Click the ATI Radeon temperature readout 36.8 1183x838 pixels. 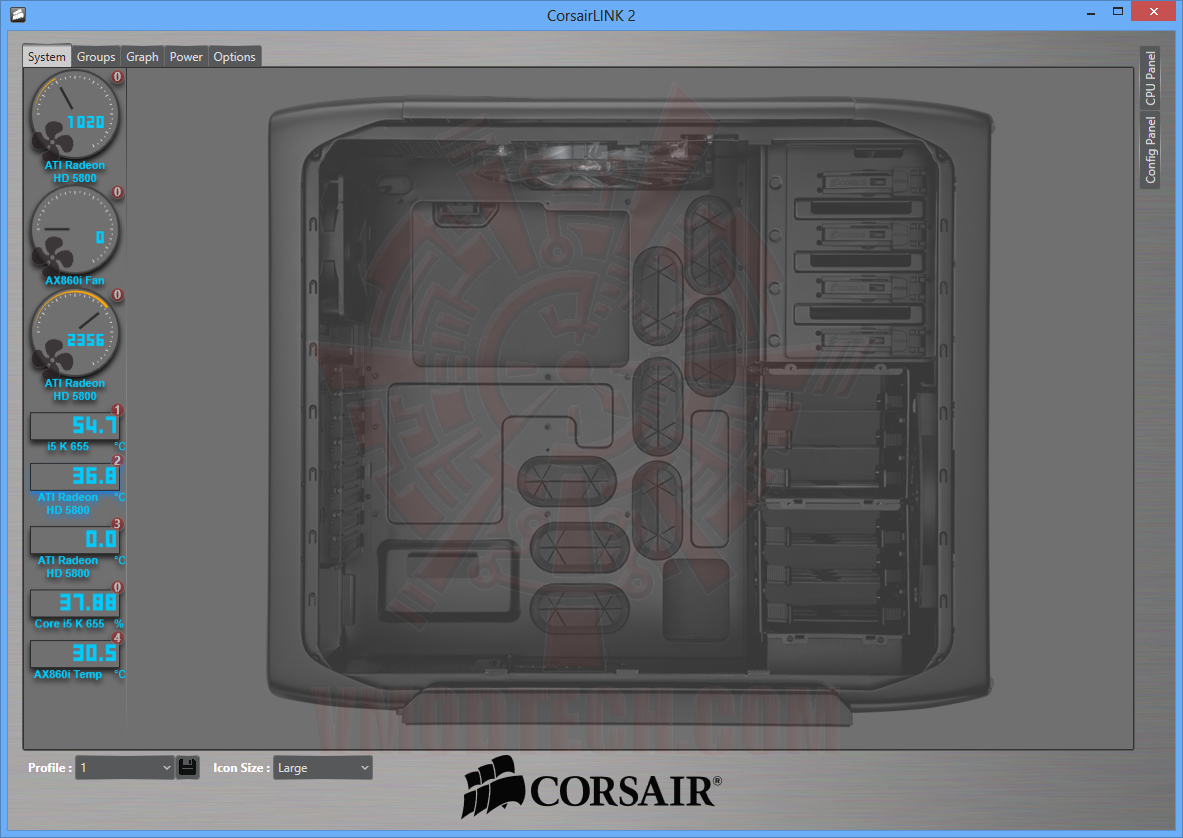coord(75,476)
